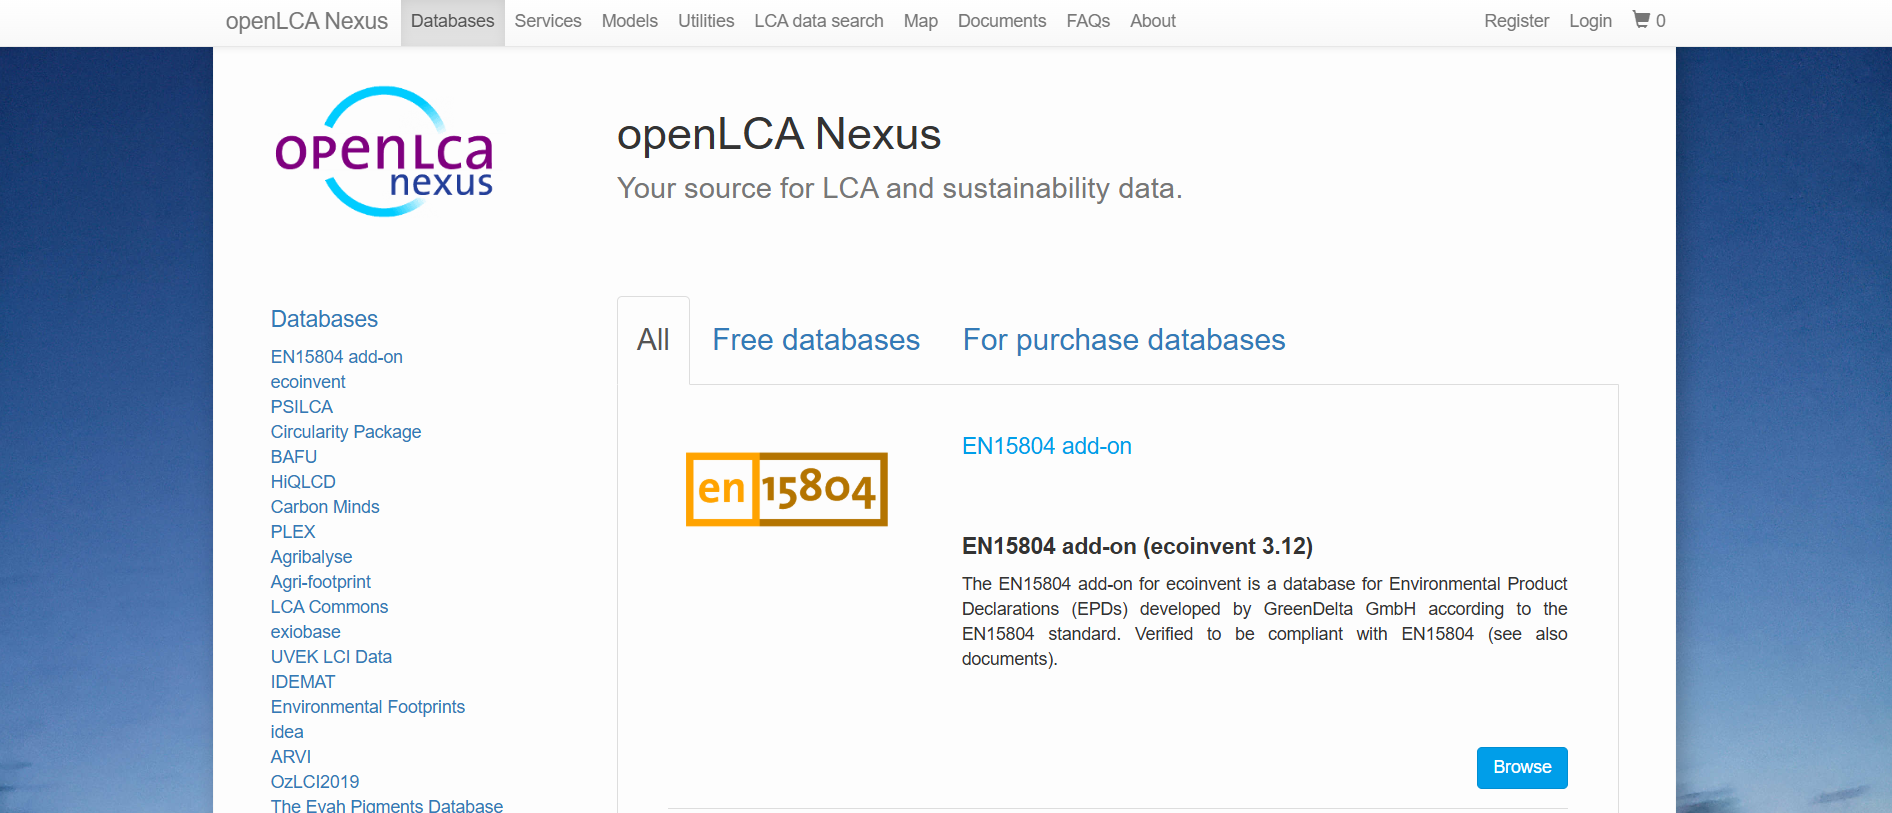Screen dimensions: 1892x813
Task: Click the Register link
Action: 1516,21
